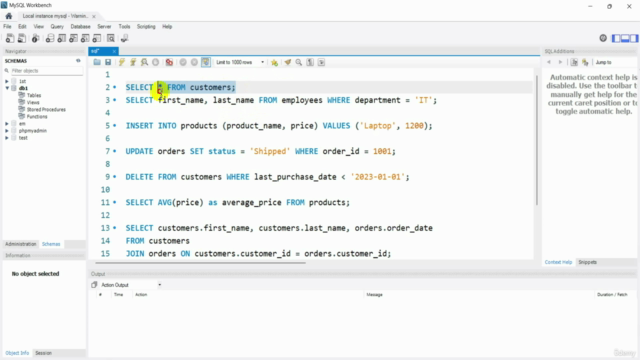Toggle stop-on-error execution mode
This screenshot has width=640, height=360.
[x=169, y=62]
